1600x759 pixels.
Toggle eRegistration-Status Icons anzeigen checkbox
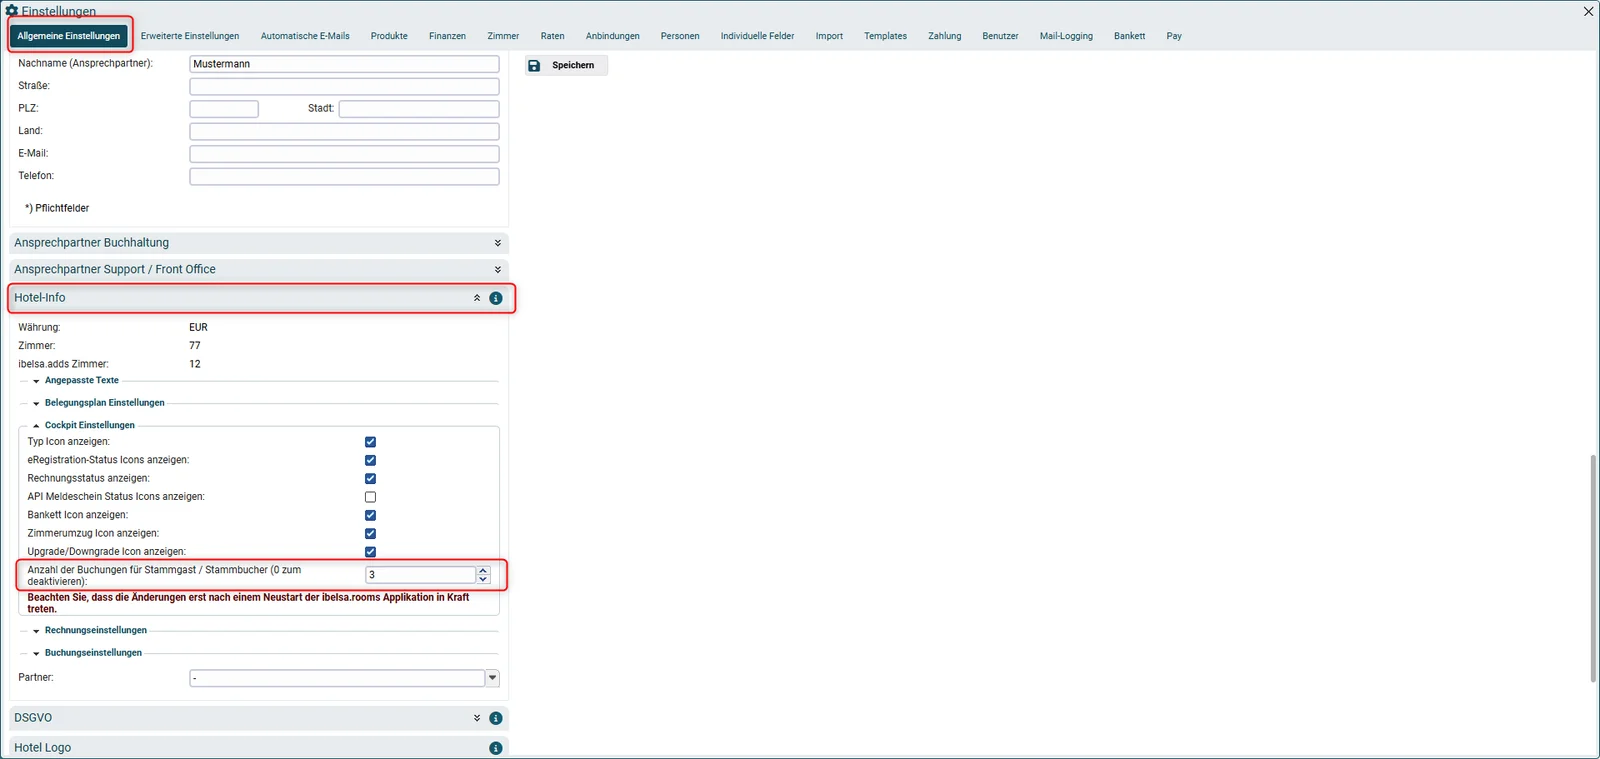[x=370, y=460]
